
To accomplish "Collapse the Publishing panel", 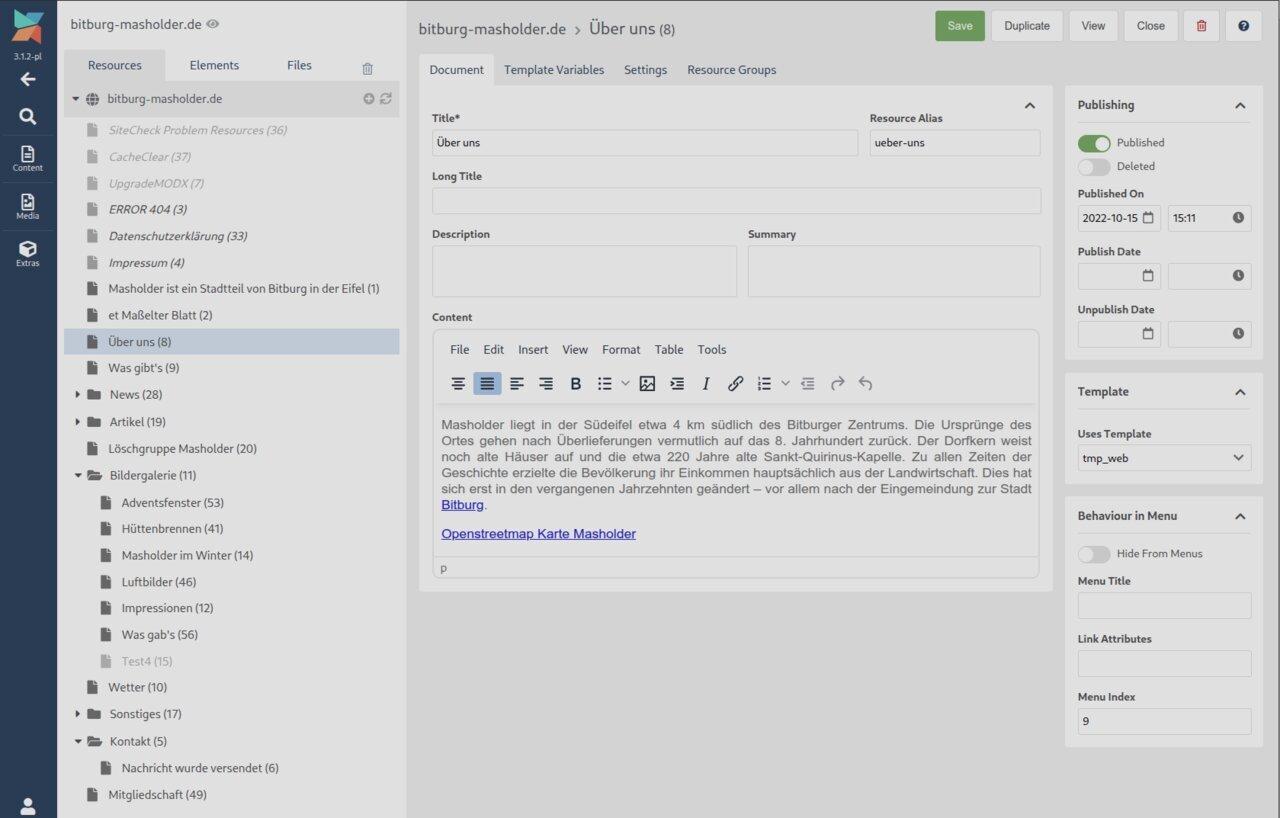I will [x=1240, y=105].
